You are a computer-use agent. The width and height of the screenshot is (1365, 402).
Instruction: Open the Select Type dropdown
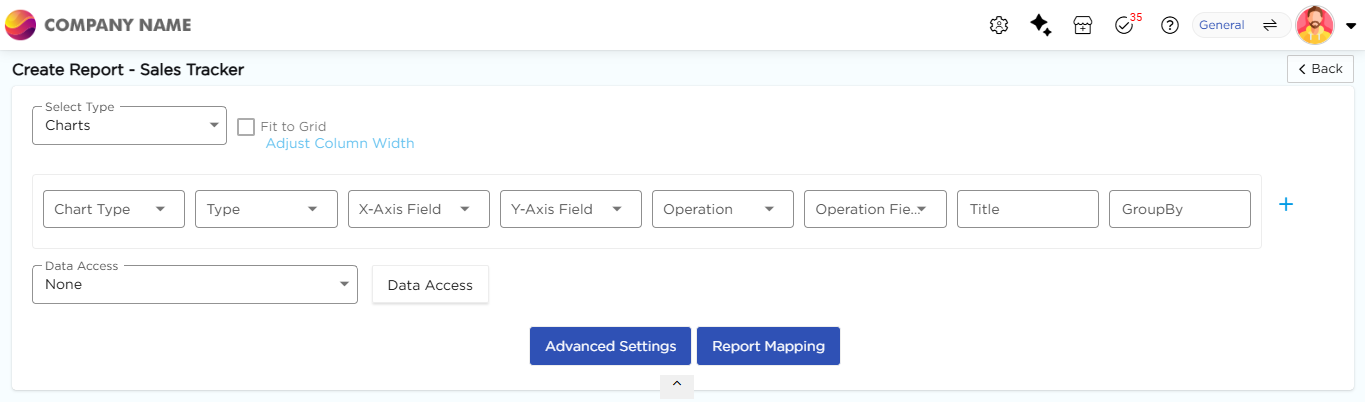(129, 126)
